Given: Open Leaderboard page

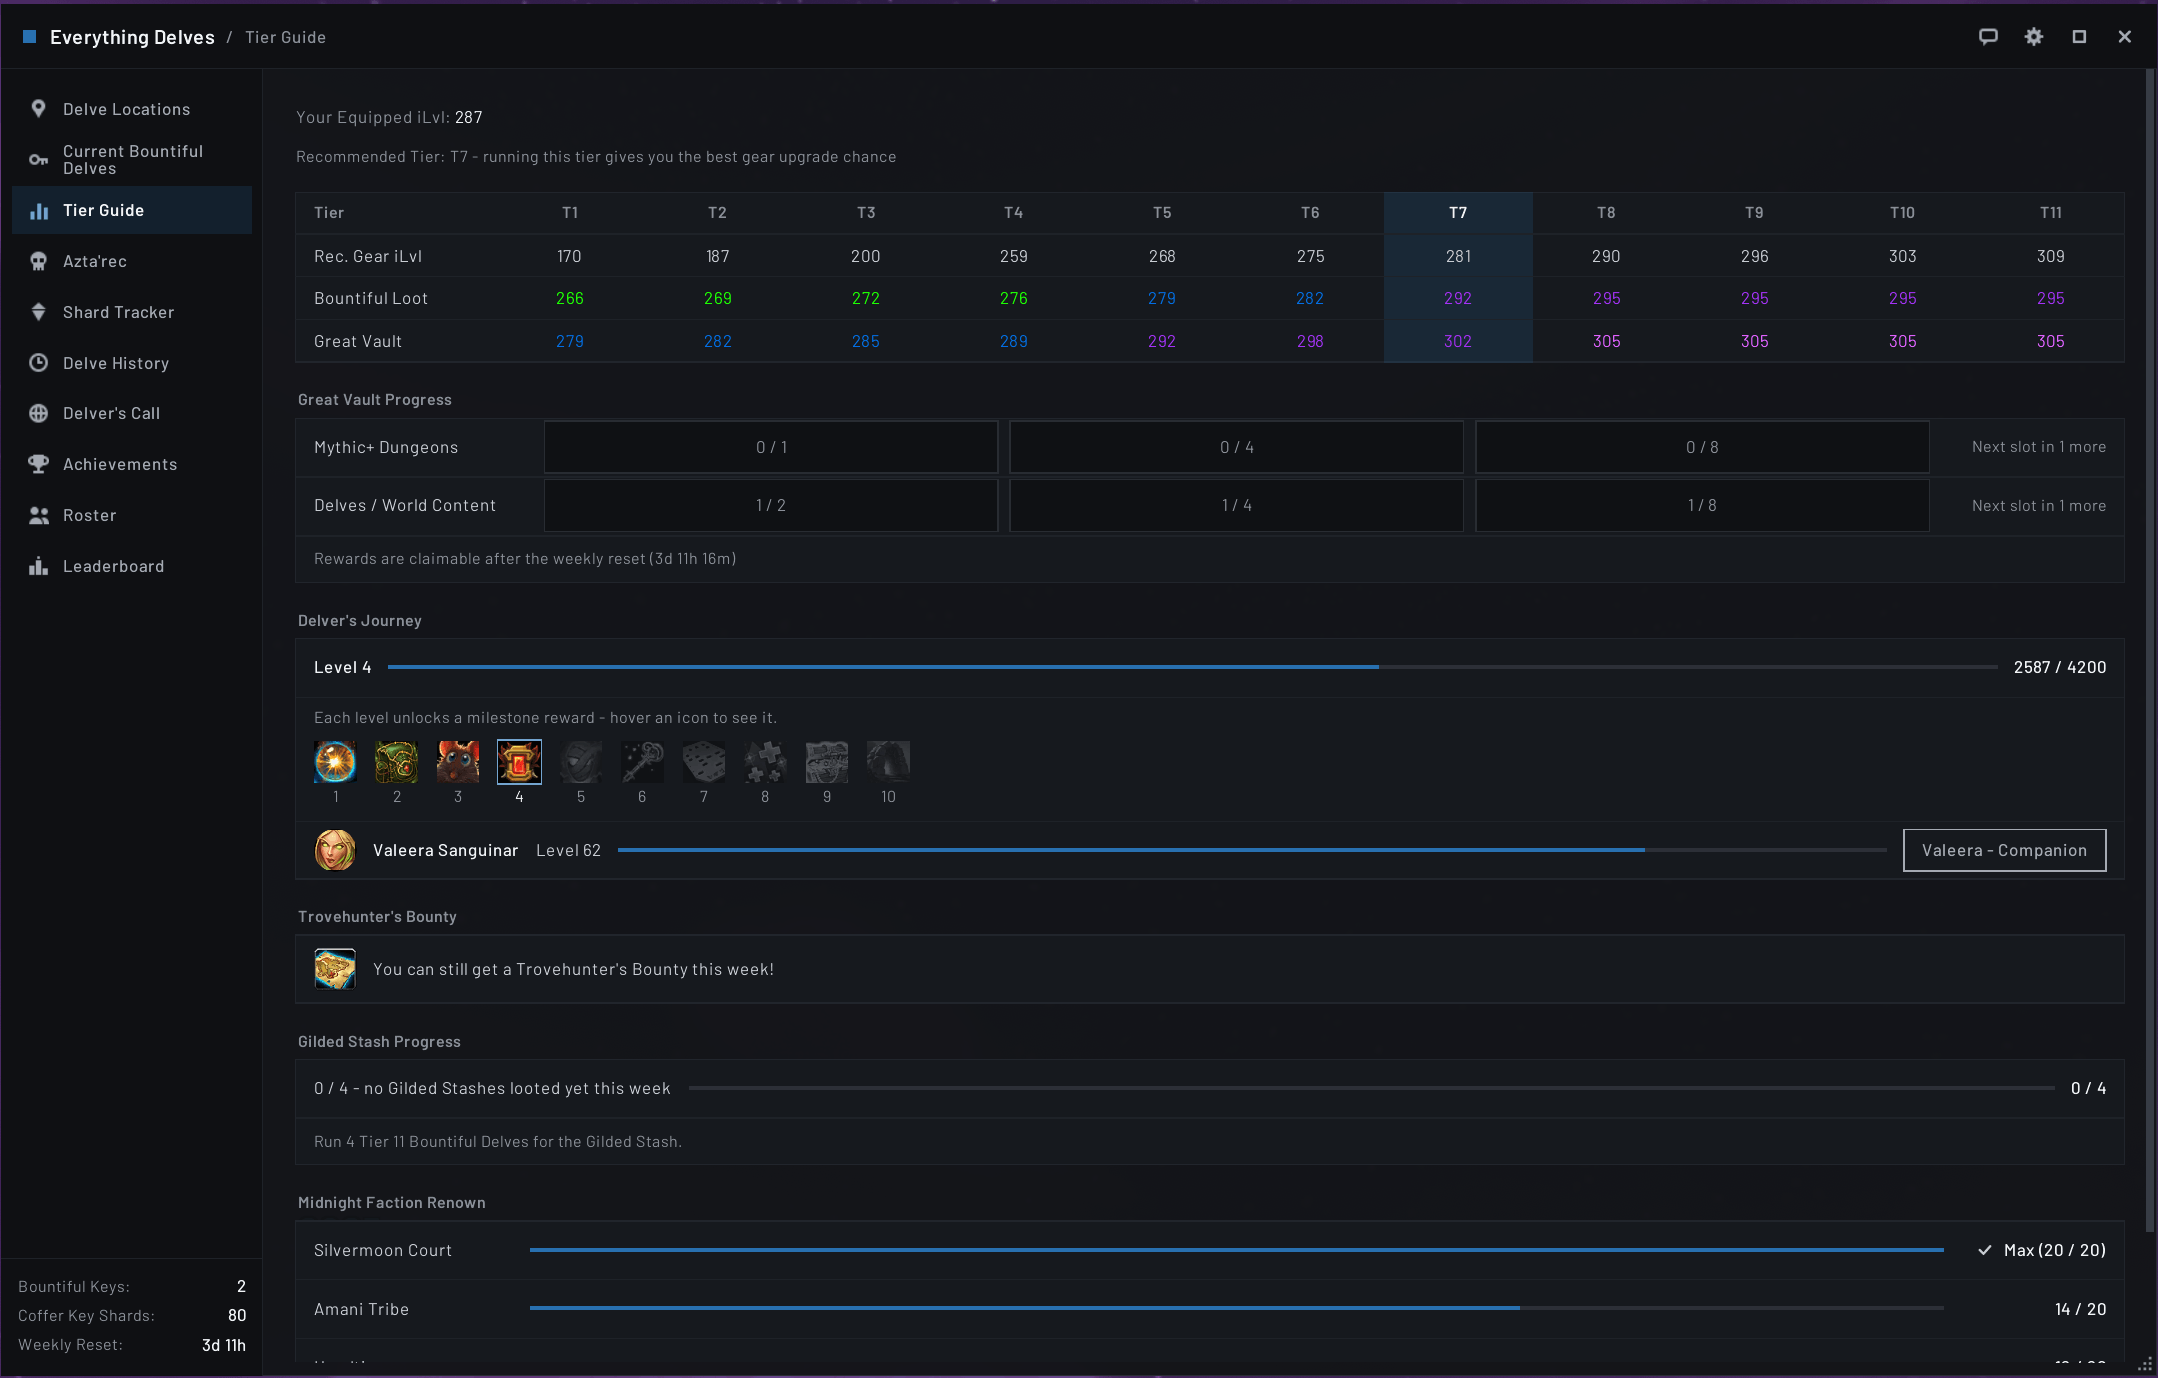Looking at the screenshot, I should click(132, 566).
